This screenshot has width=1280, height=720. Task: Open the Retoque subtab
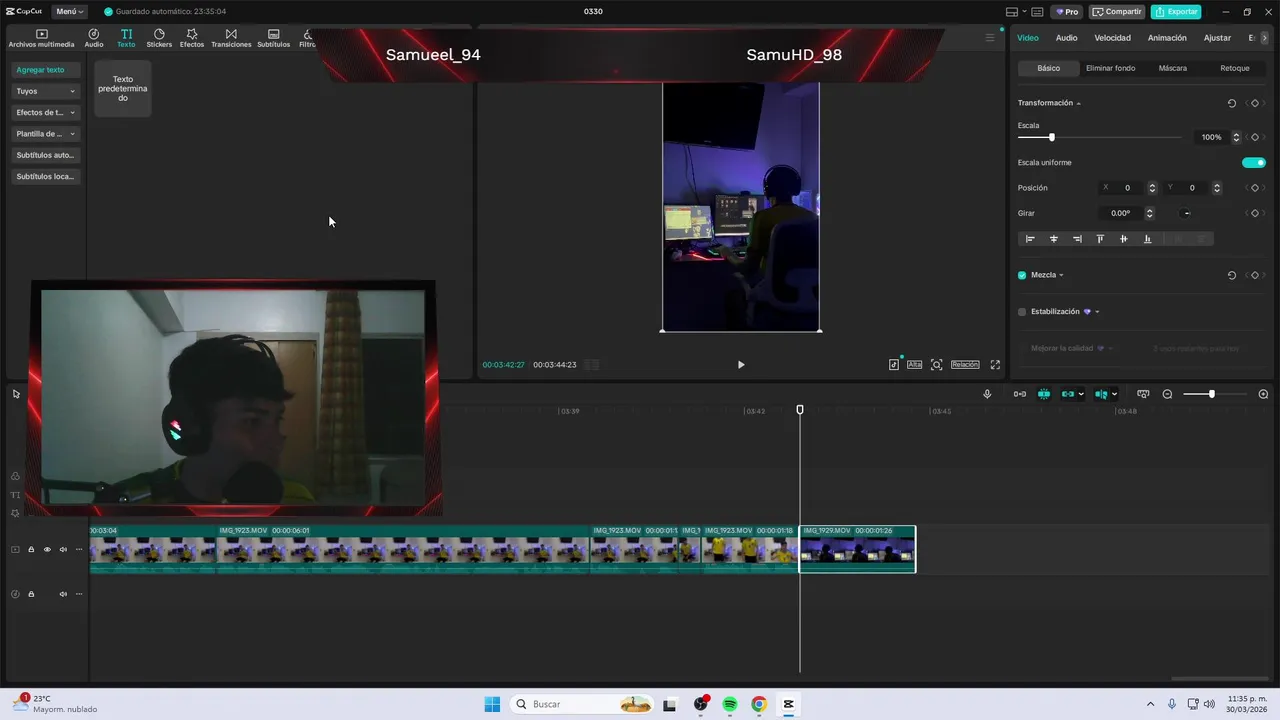pyautogui.click(x=1234, y=68)
